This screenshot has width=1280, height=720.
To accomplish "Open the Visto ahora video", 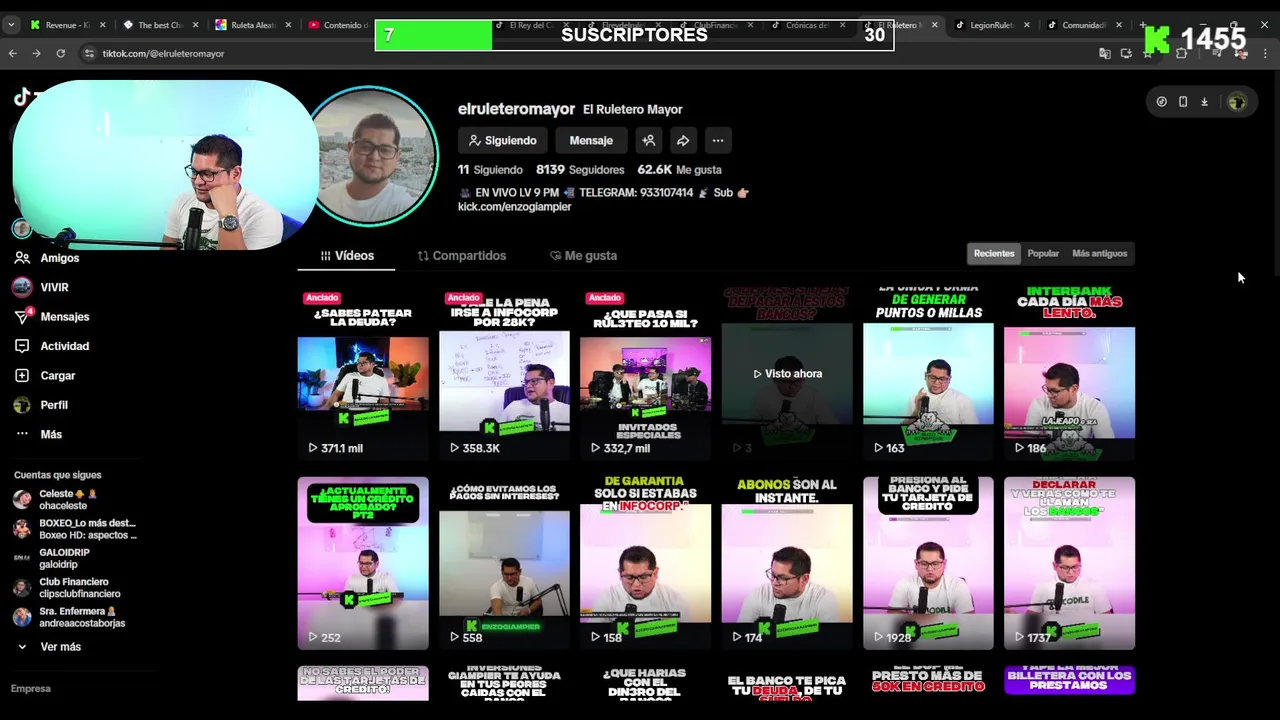I will (787, 373).
